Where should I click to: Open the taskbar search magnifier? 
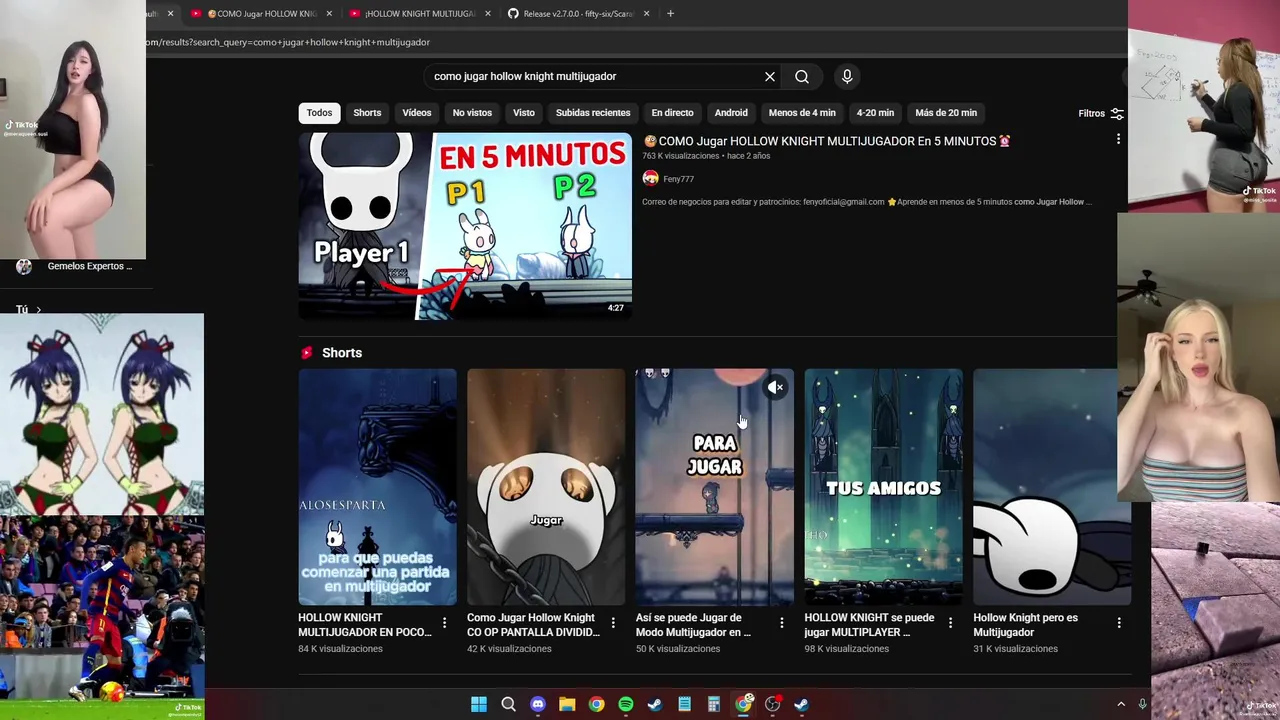coord(508,704)
